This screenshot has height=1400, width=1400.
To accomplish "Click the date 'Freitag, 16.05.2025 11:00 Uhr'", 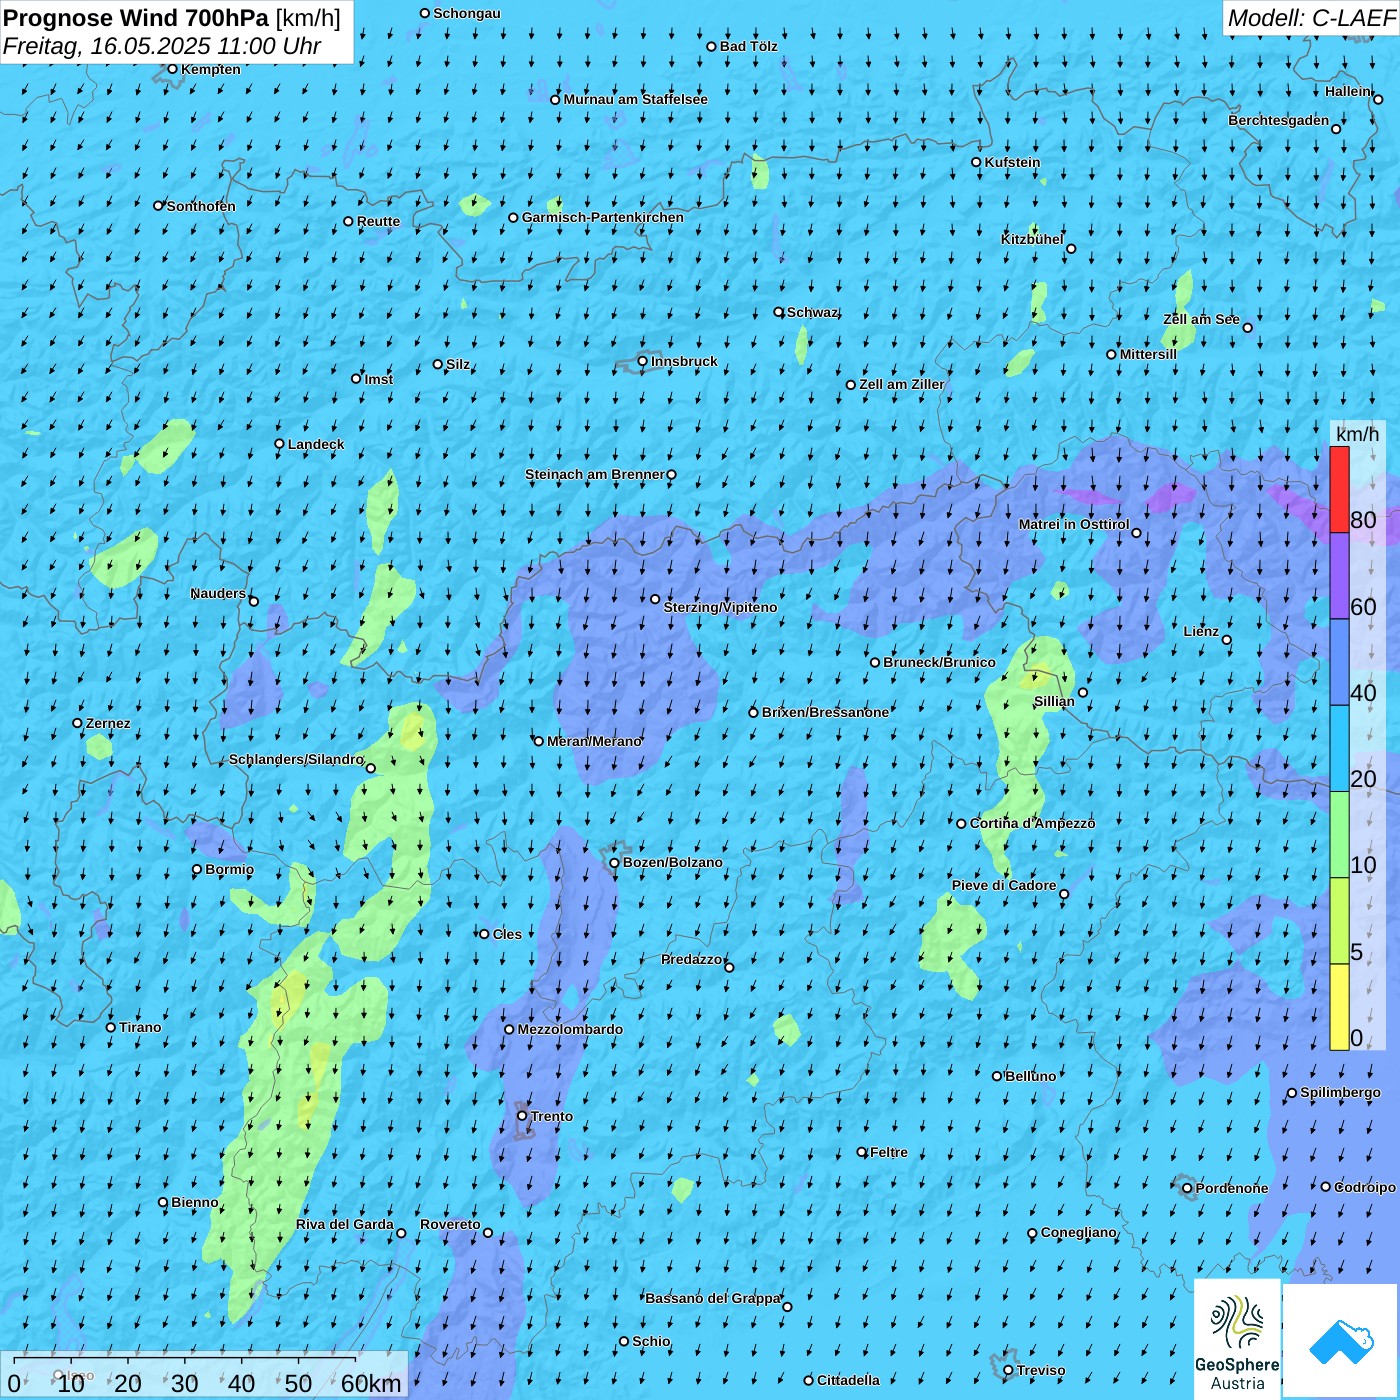I will coord(162,46).
